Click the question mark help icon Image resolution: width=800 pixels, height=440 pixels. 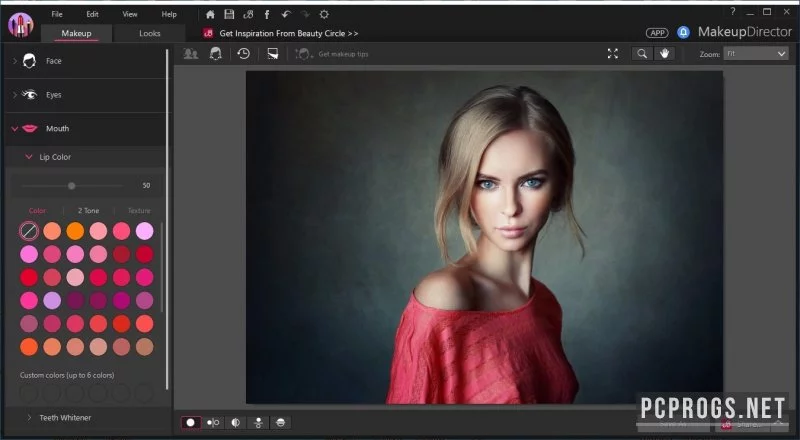733,11
